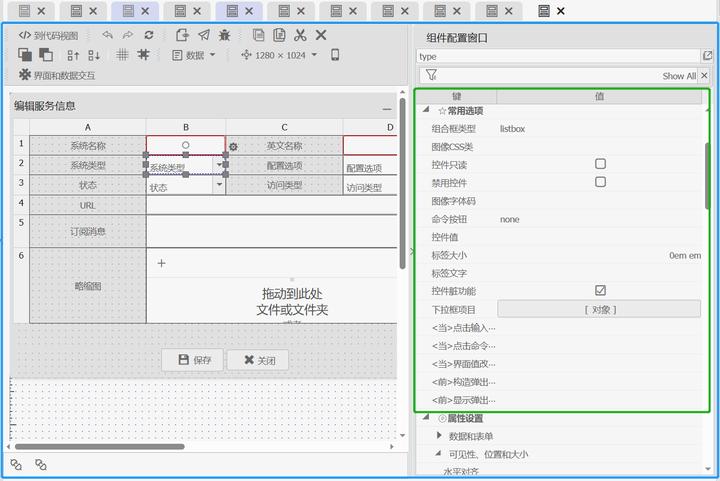Click the plus sign in the 略缩图 row
Viewport: 720px width, 481px height.
(x=161, y=263)
